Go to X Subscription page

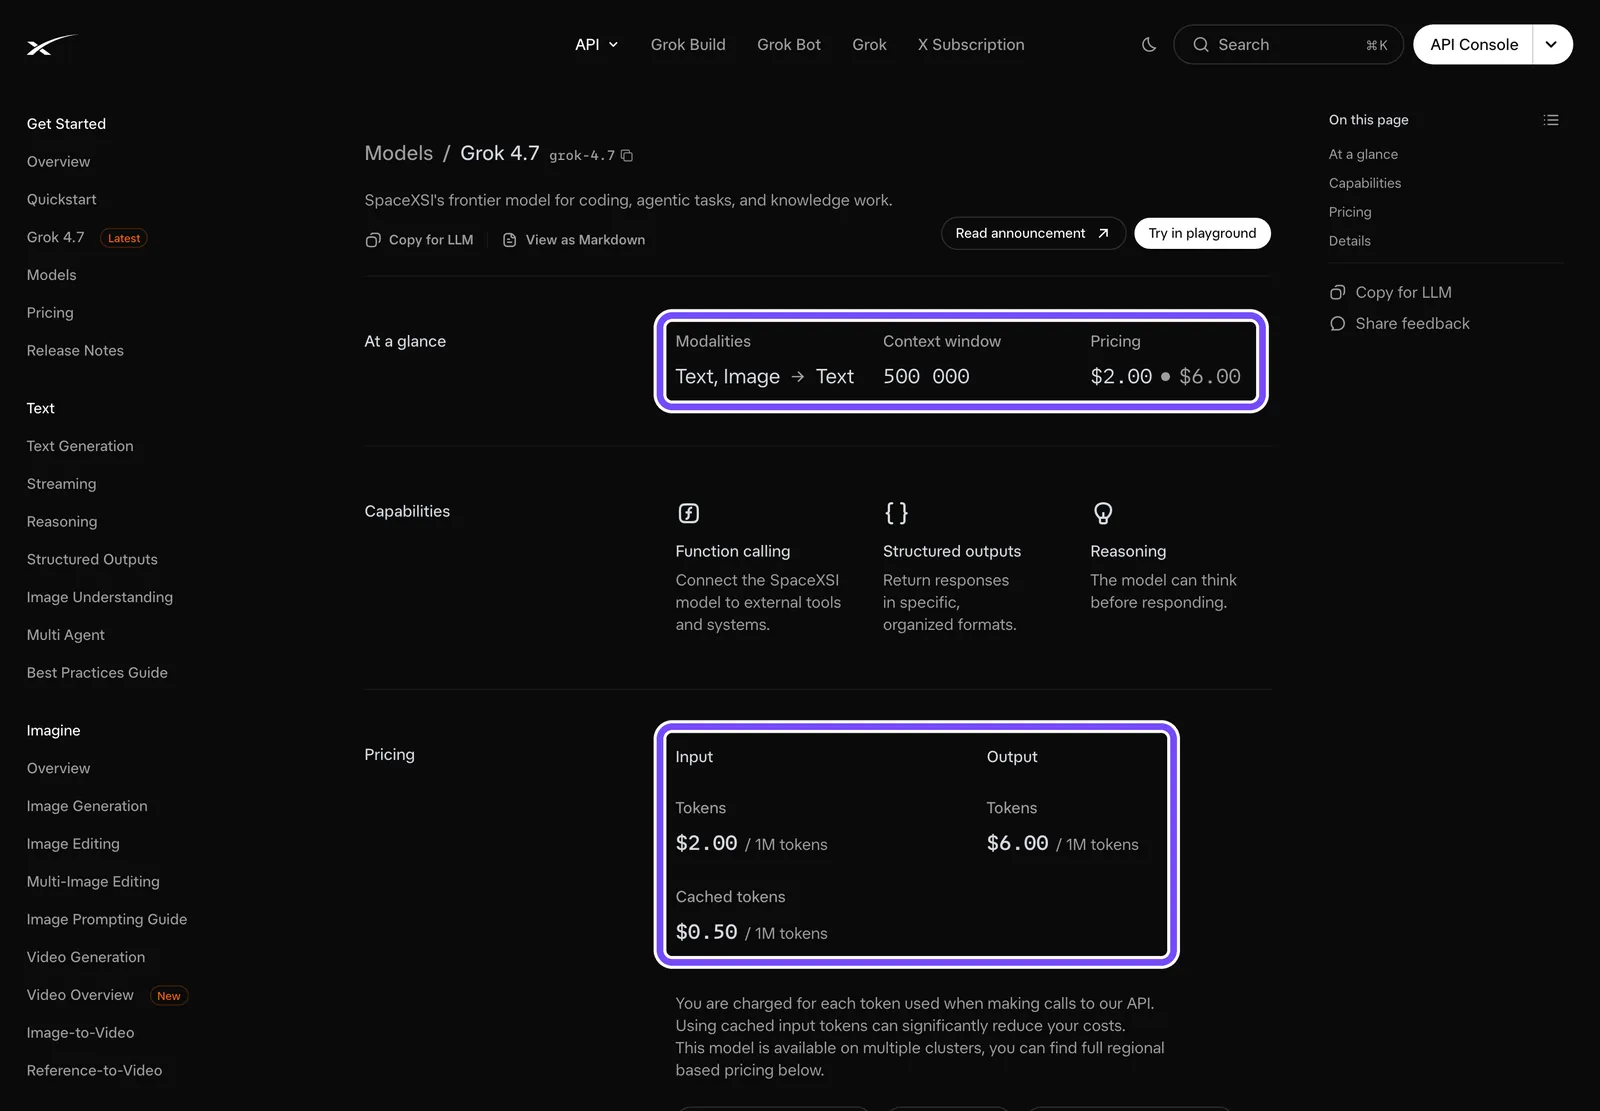click(971, 45)
